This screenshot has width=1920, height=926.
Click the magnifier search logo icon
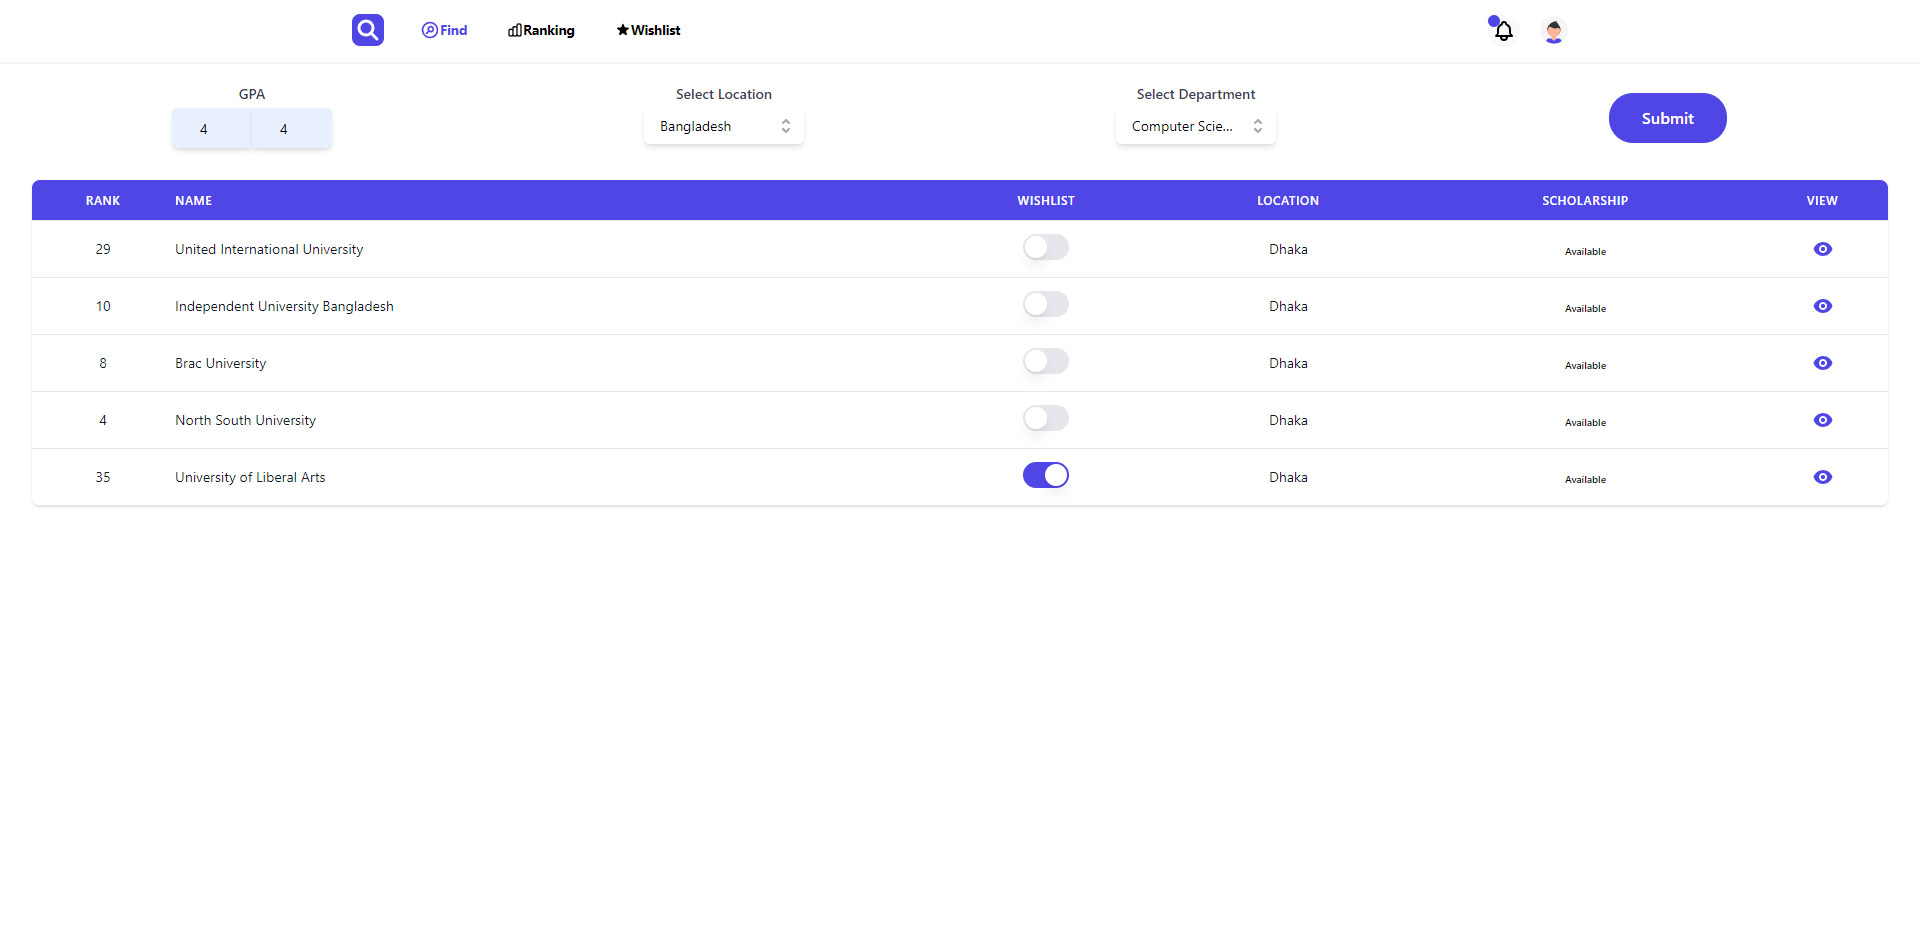tap(367, 30)
